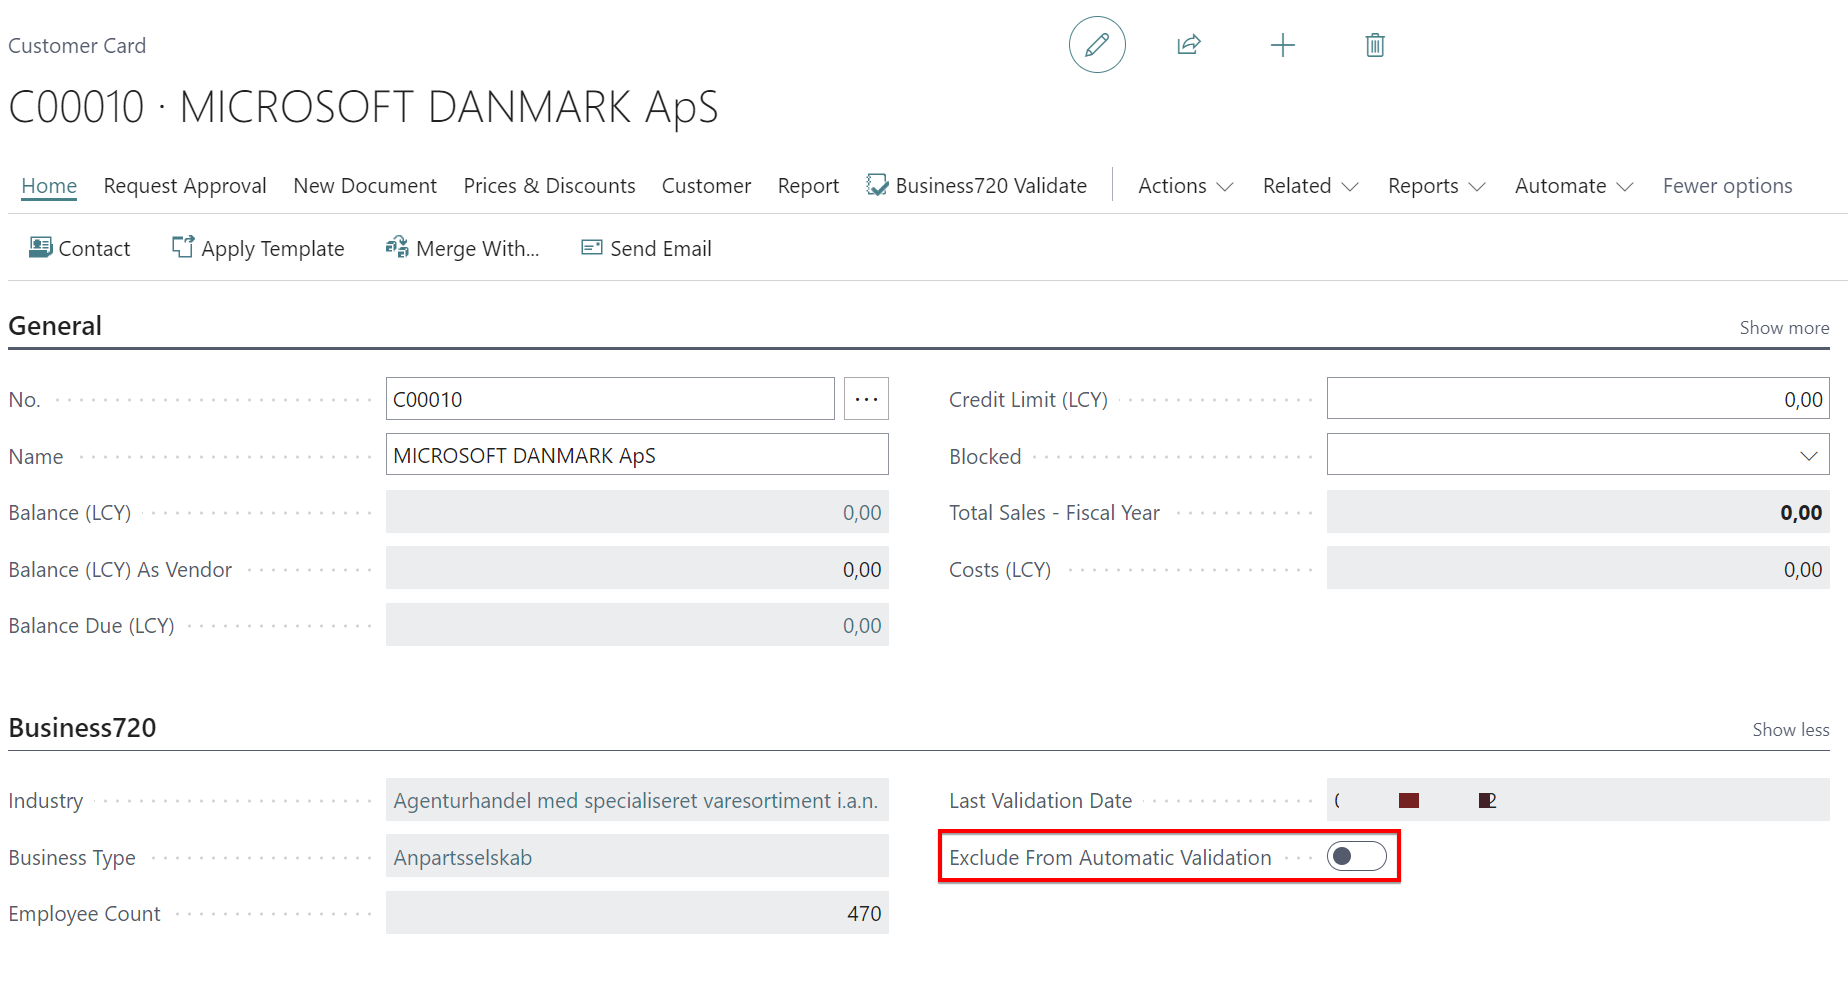The height and width of the screenshot is (992, 1848).
Task: Click the Customer Card page caption
Action: coord(77,46)
